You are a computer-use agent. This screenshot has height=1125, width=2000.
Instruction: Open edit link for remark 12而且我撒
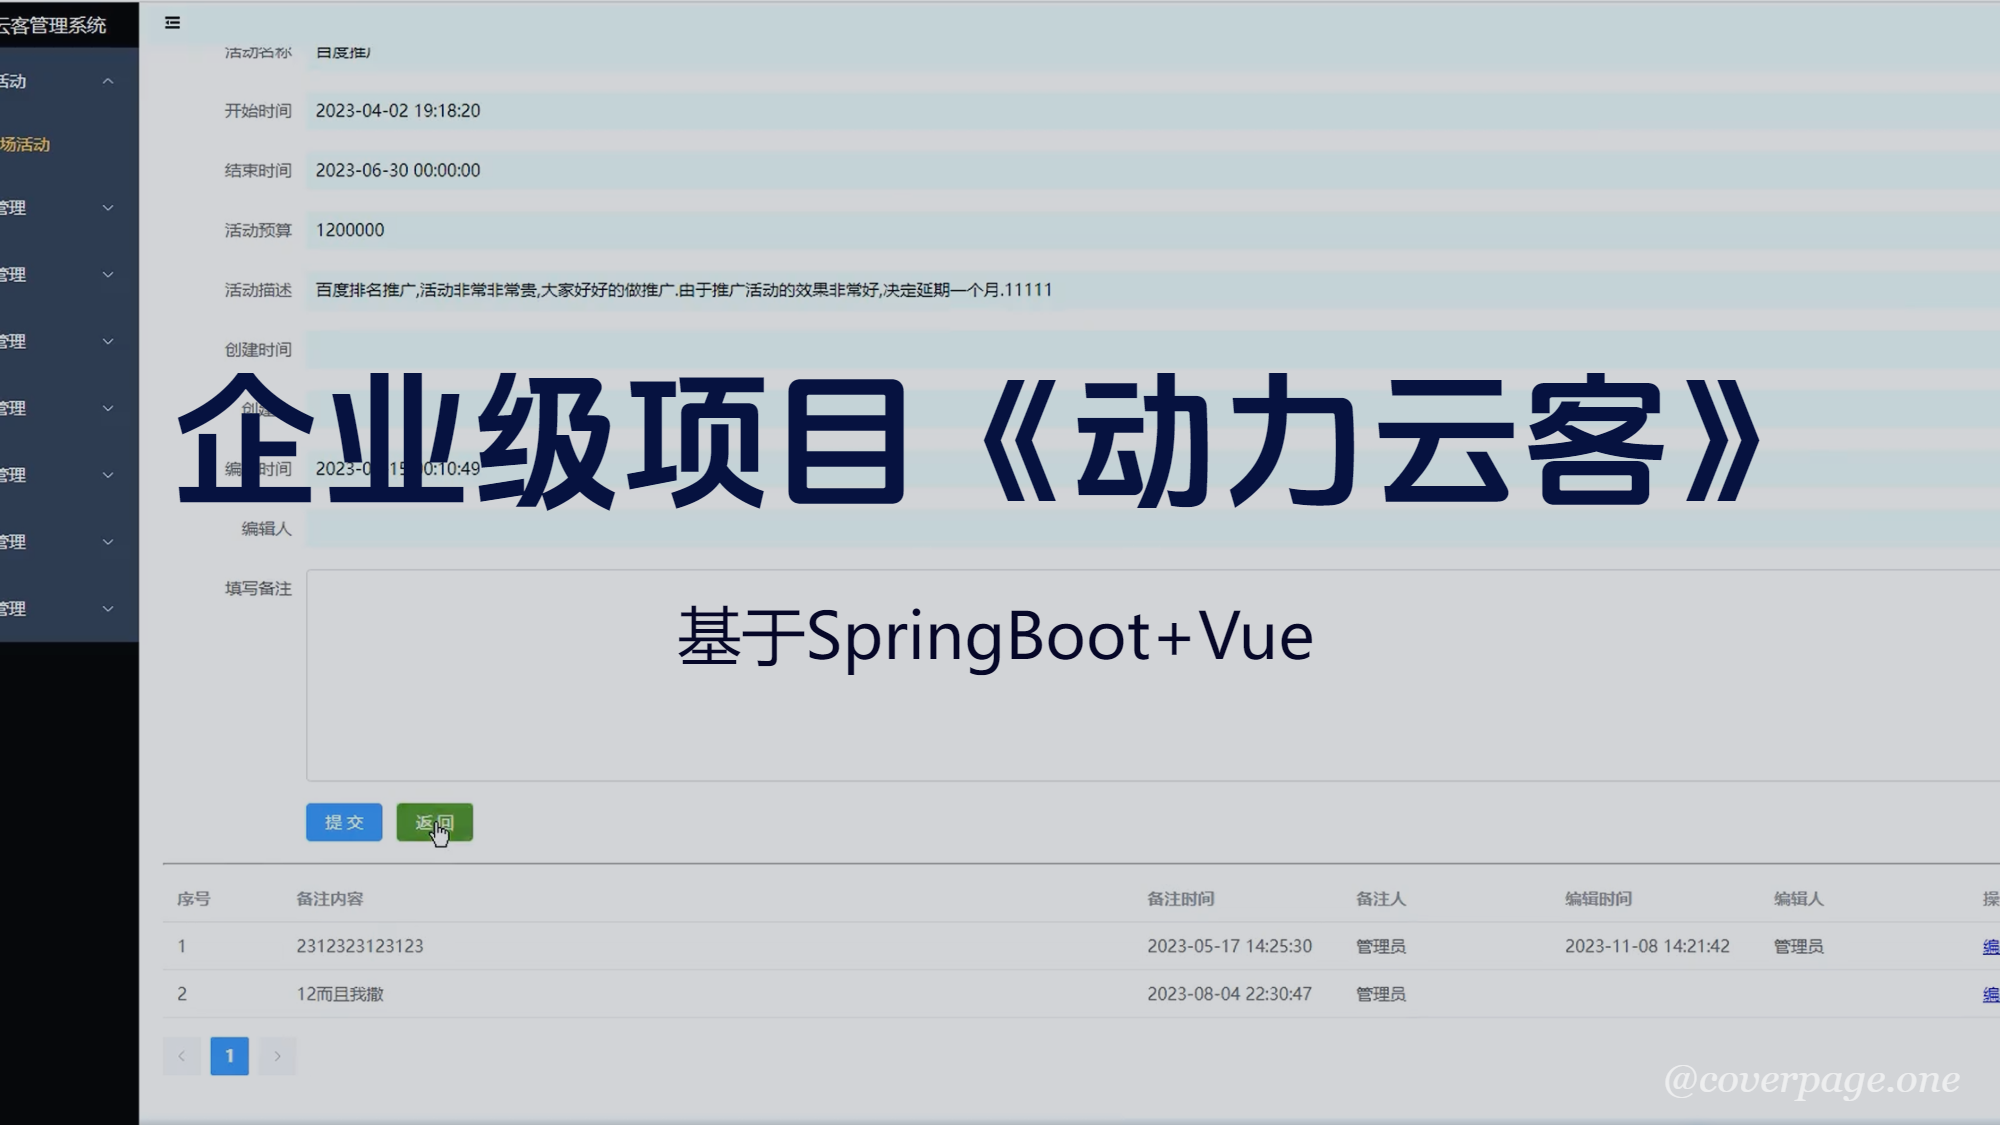(1990, 995)
